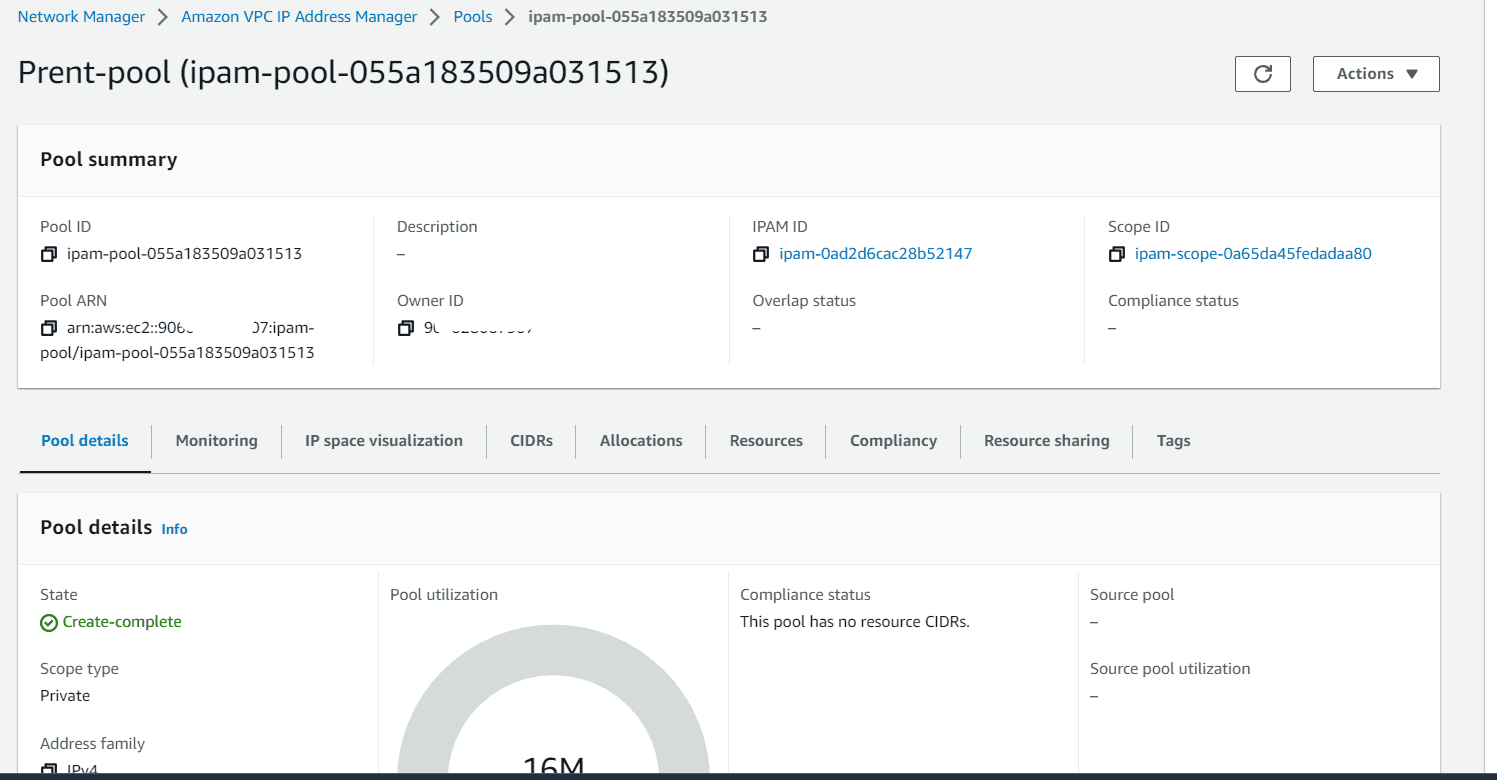Click the Overlap status label
The height and width of the screenshot is (780, 1497).
click(804, 301)
